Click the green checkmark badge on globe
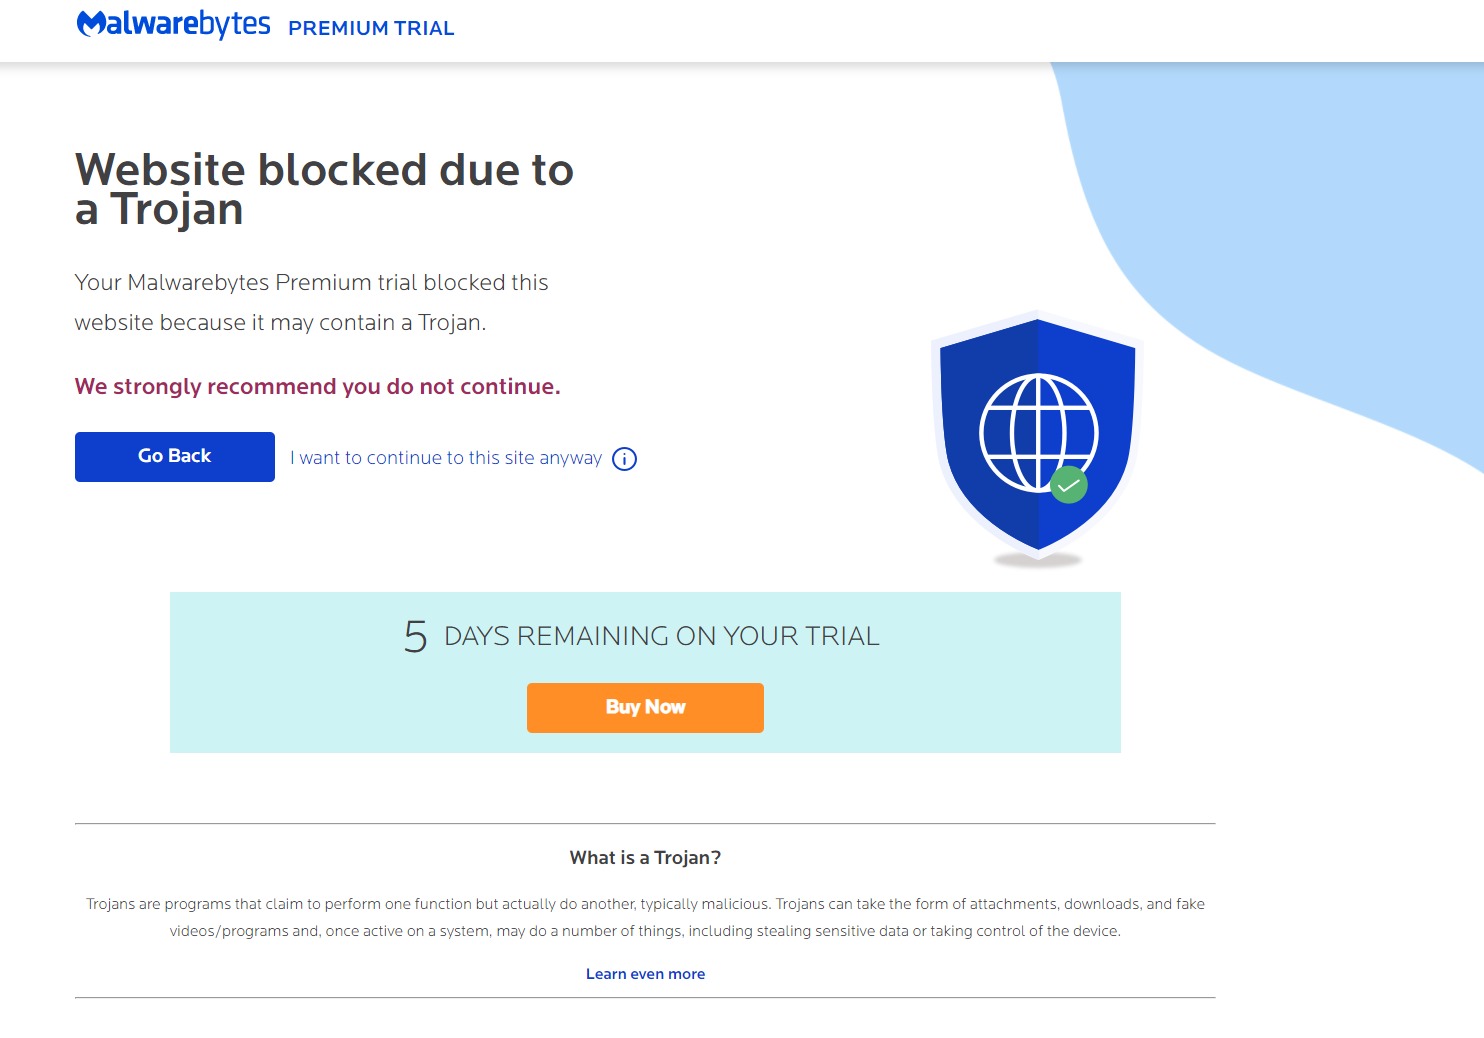The height and width of the screenshot is (1038, 1484). point(1069,485)
